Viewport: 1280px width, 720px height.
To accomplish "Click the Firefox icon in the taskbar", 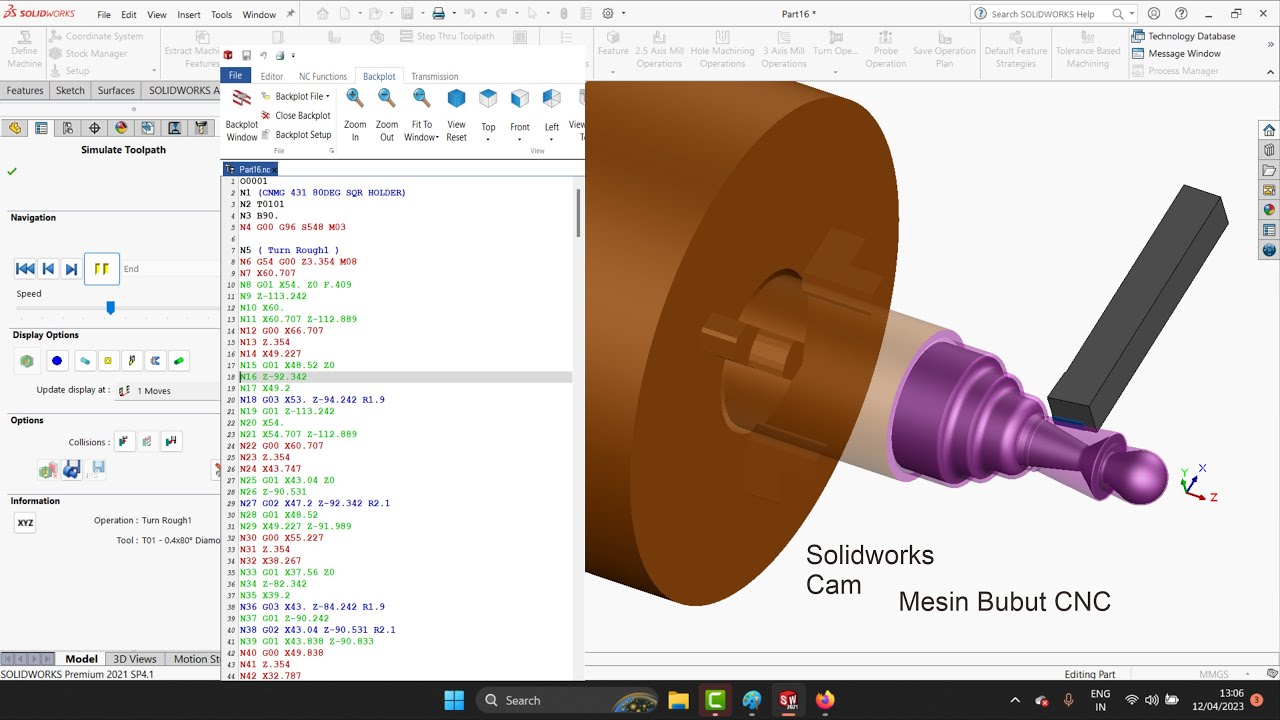I will tap(825, 700).
